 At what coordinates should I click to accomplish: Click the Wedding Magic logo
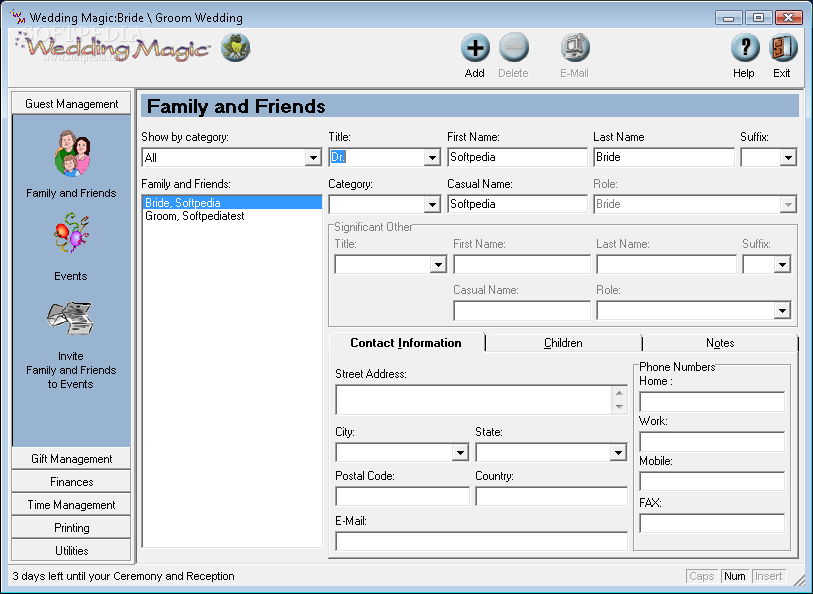tap(113, 48)
